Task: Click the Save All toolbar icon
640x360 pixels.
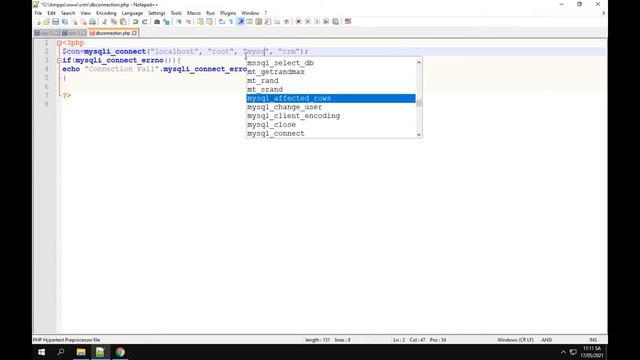Action: [64, 22]
